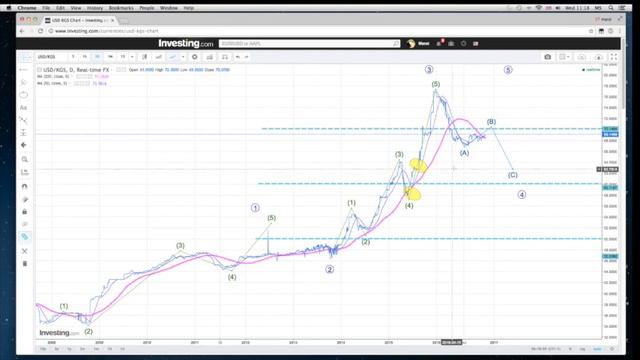Open the View menu
The image size is (640, 360).
76,8
